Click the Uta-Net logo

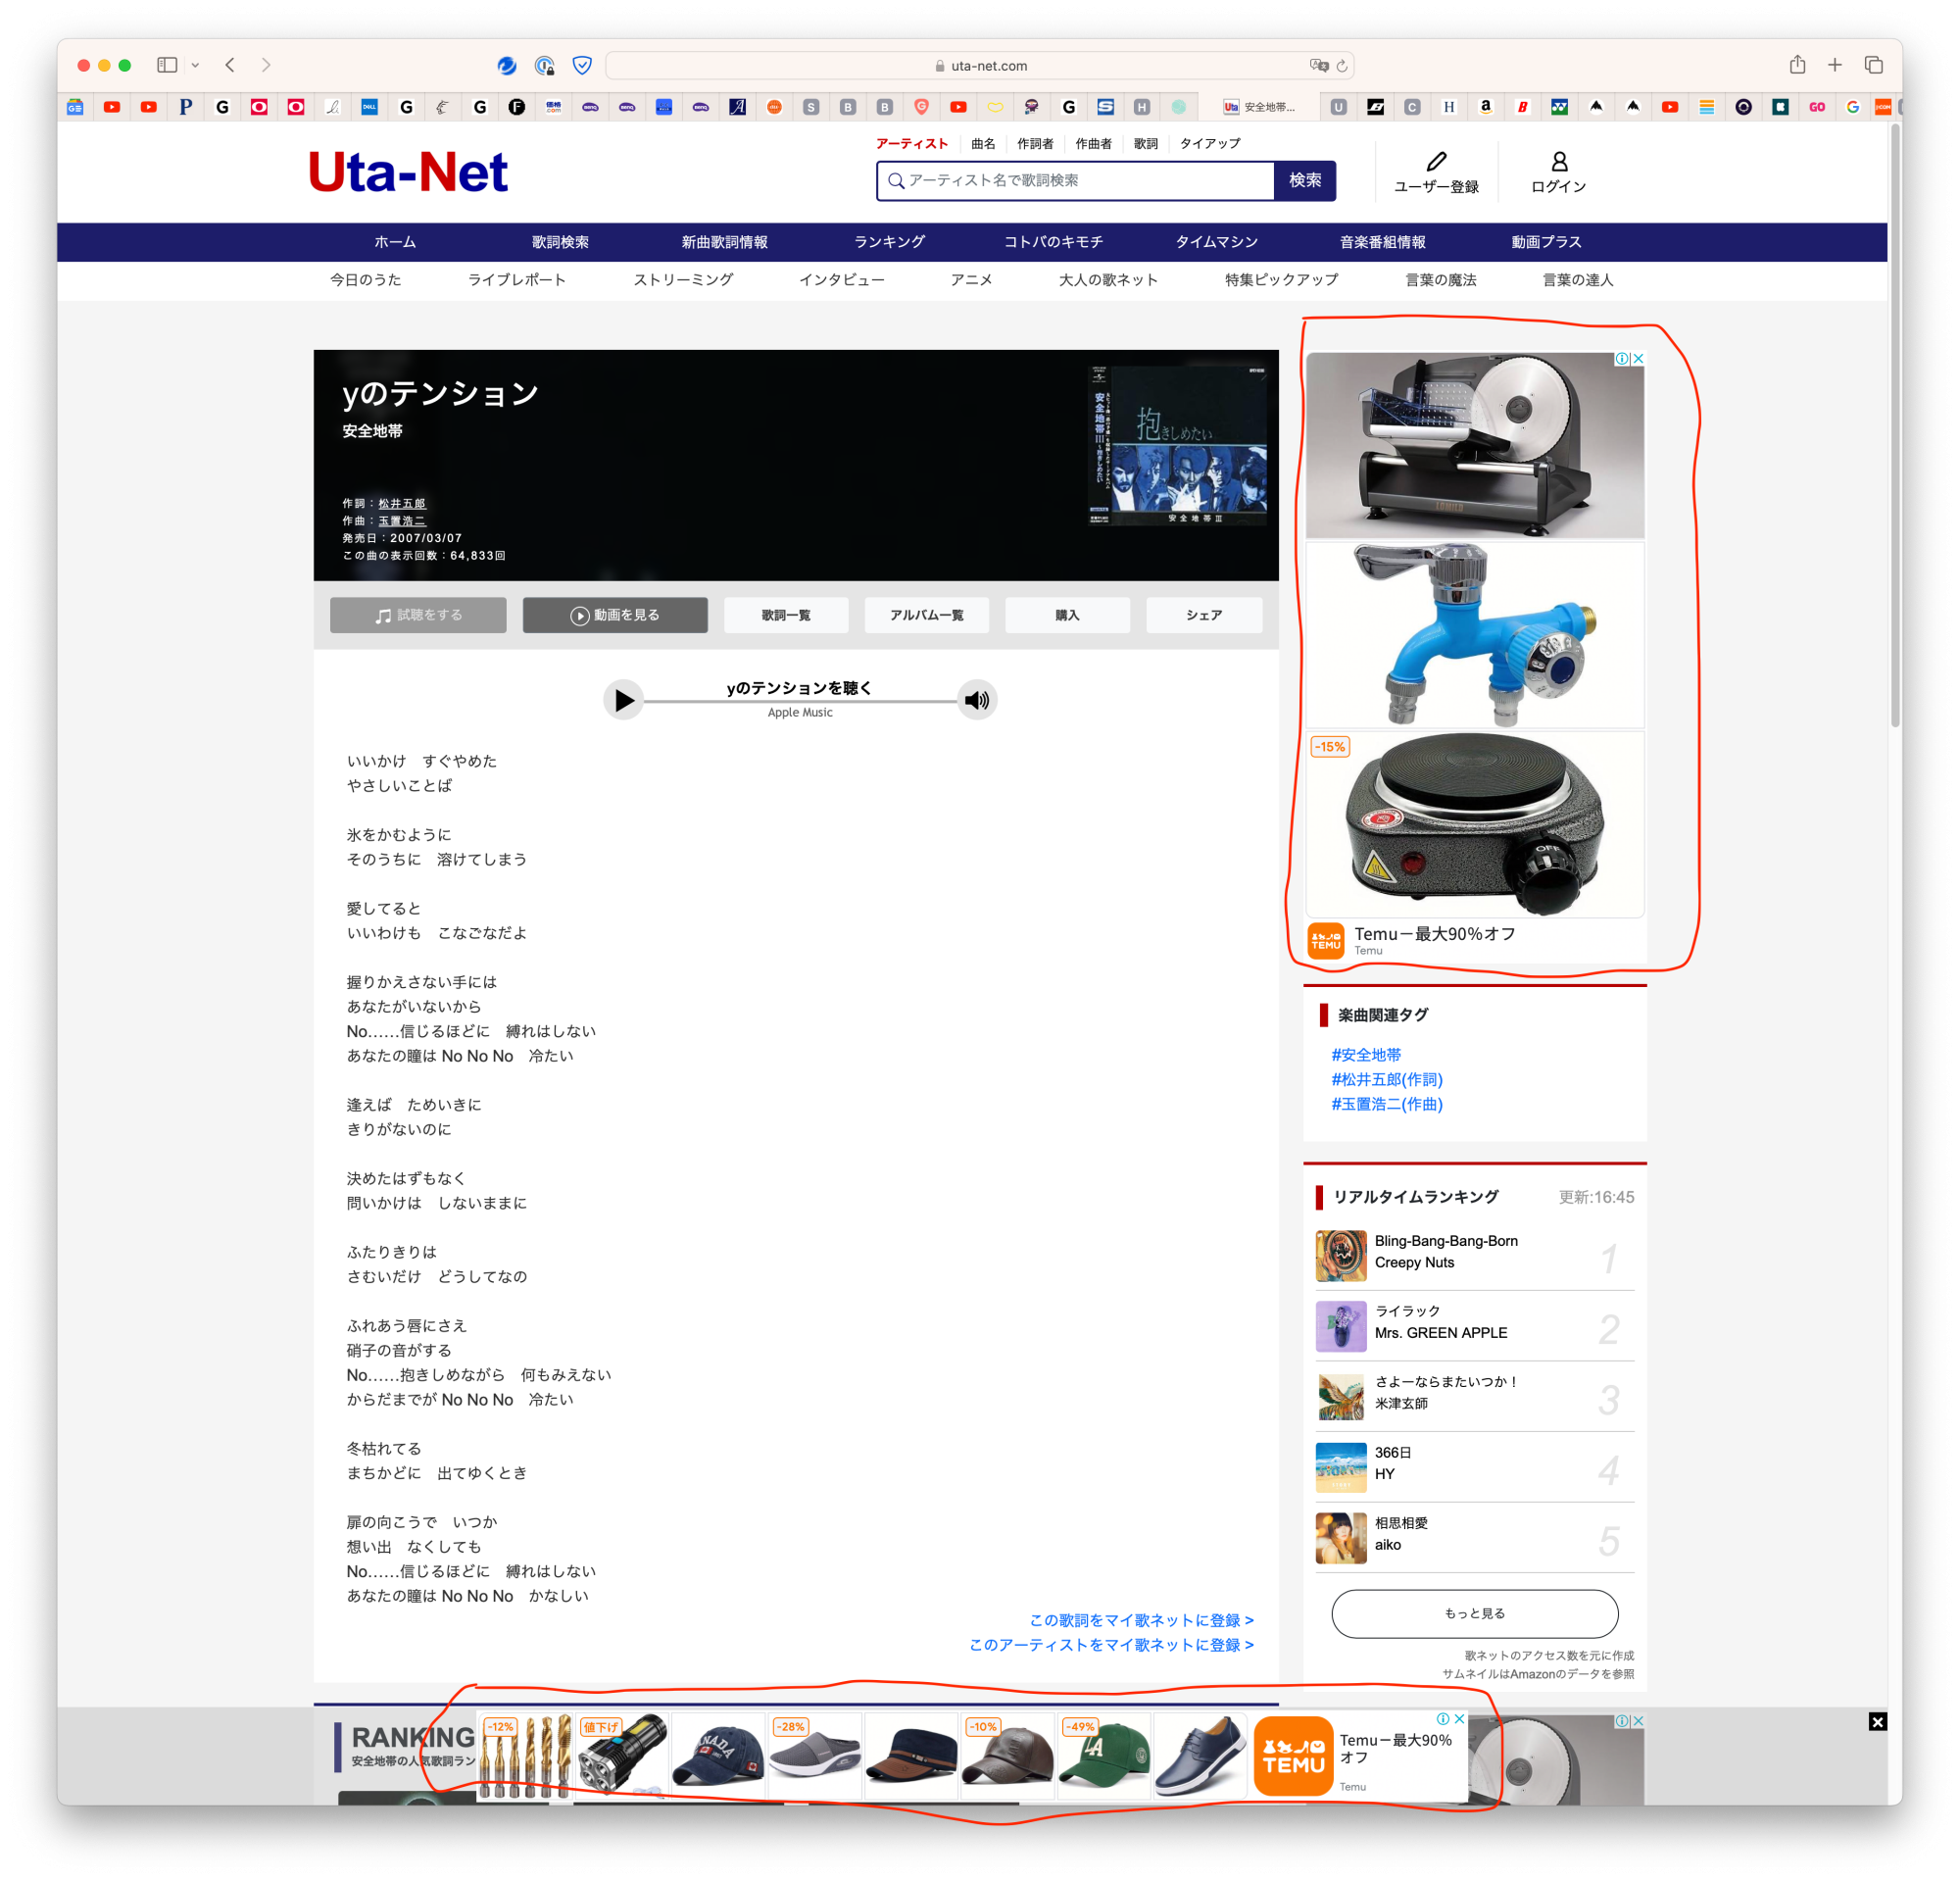408,172
